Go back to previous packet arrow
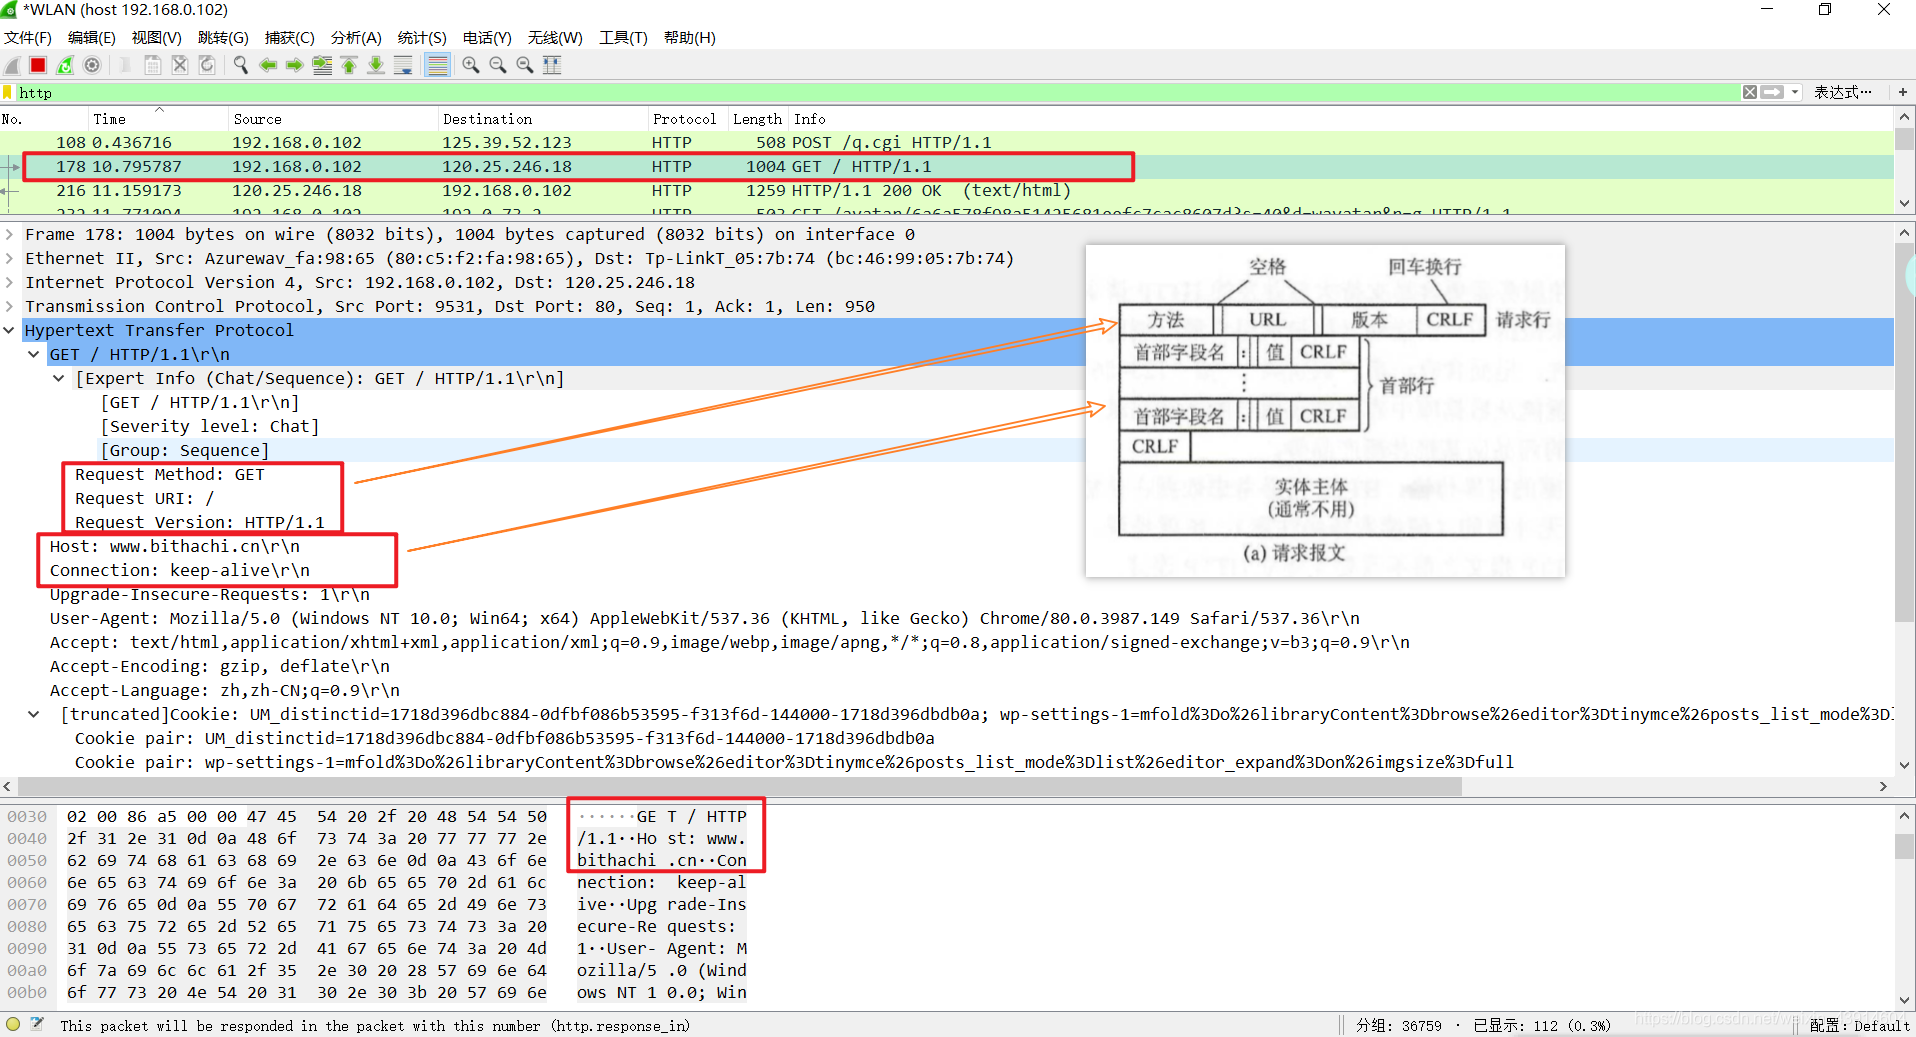This screenshot has width=1916, height=1037. [268, 65]
